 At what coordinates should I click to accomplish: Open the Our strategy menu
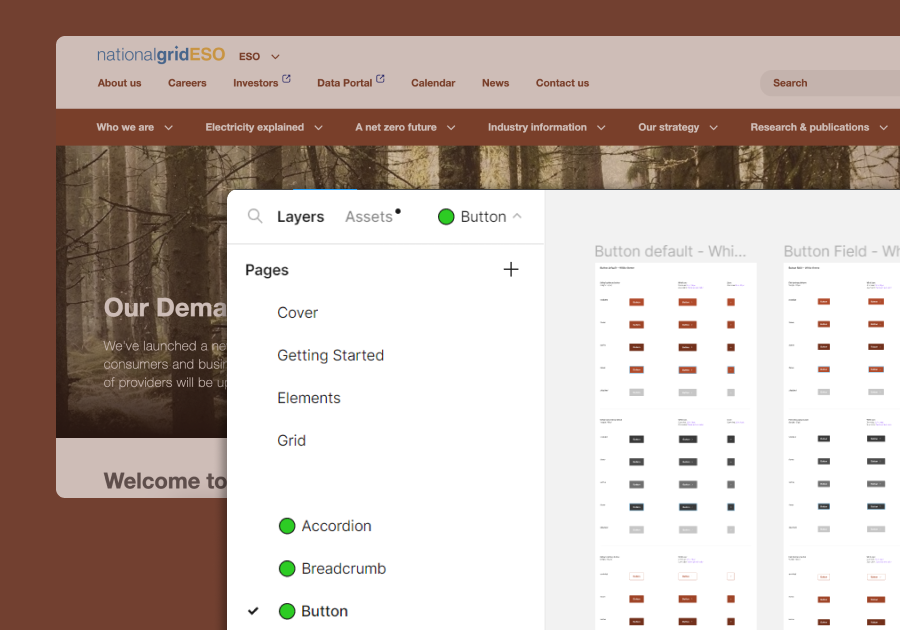[x=678, y=128]
